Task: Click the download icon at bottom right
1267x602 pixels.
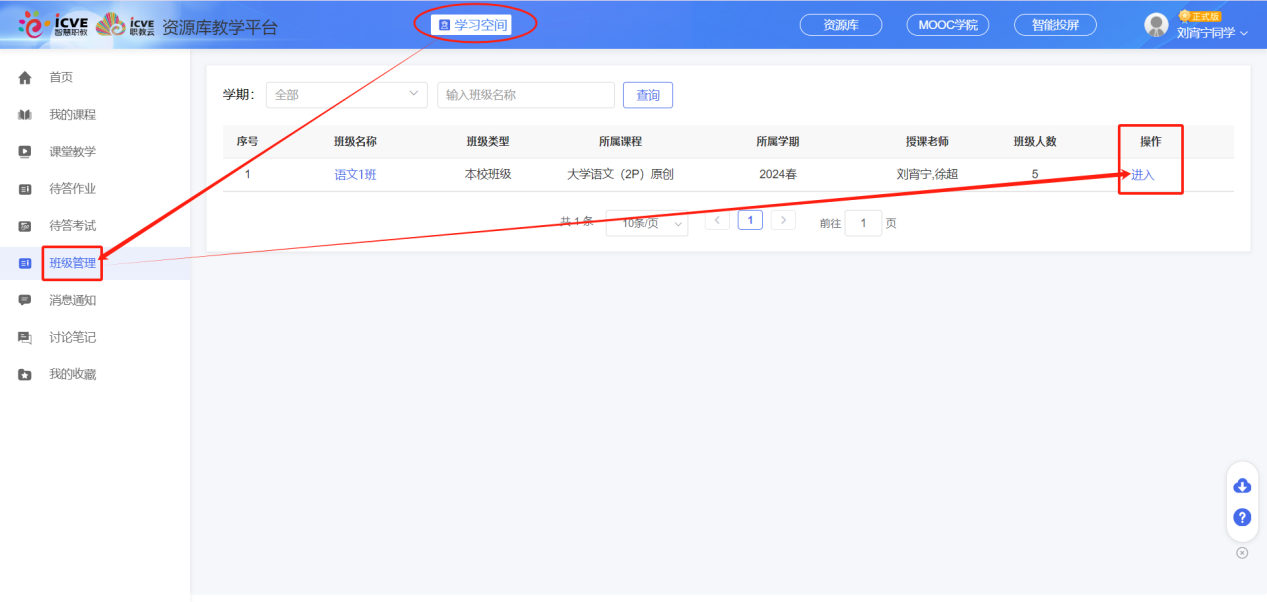Action: click(1241, 485)
